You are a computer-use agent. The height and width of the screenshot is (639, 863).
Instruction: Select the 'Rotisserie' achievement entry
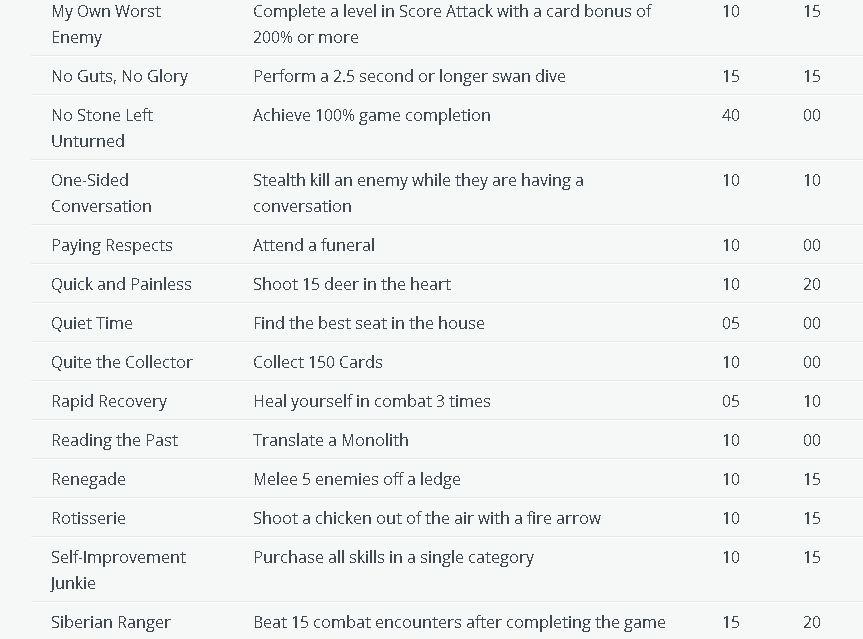(x=89, y=518)
